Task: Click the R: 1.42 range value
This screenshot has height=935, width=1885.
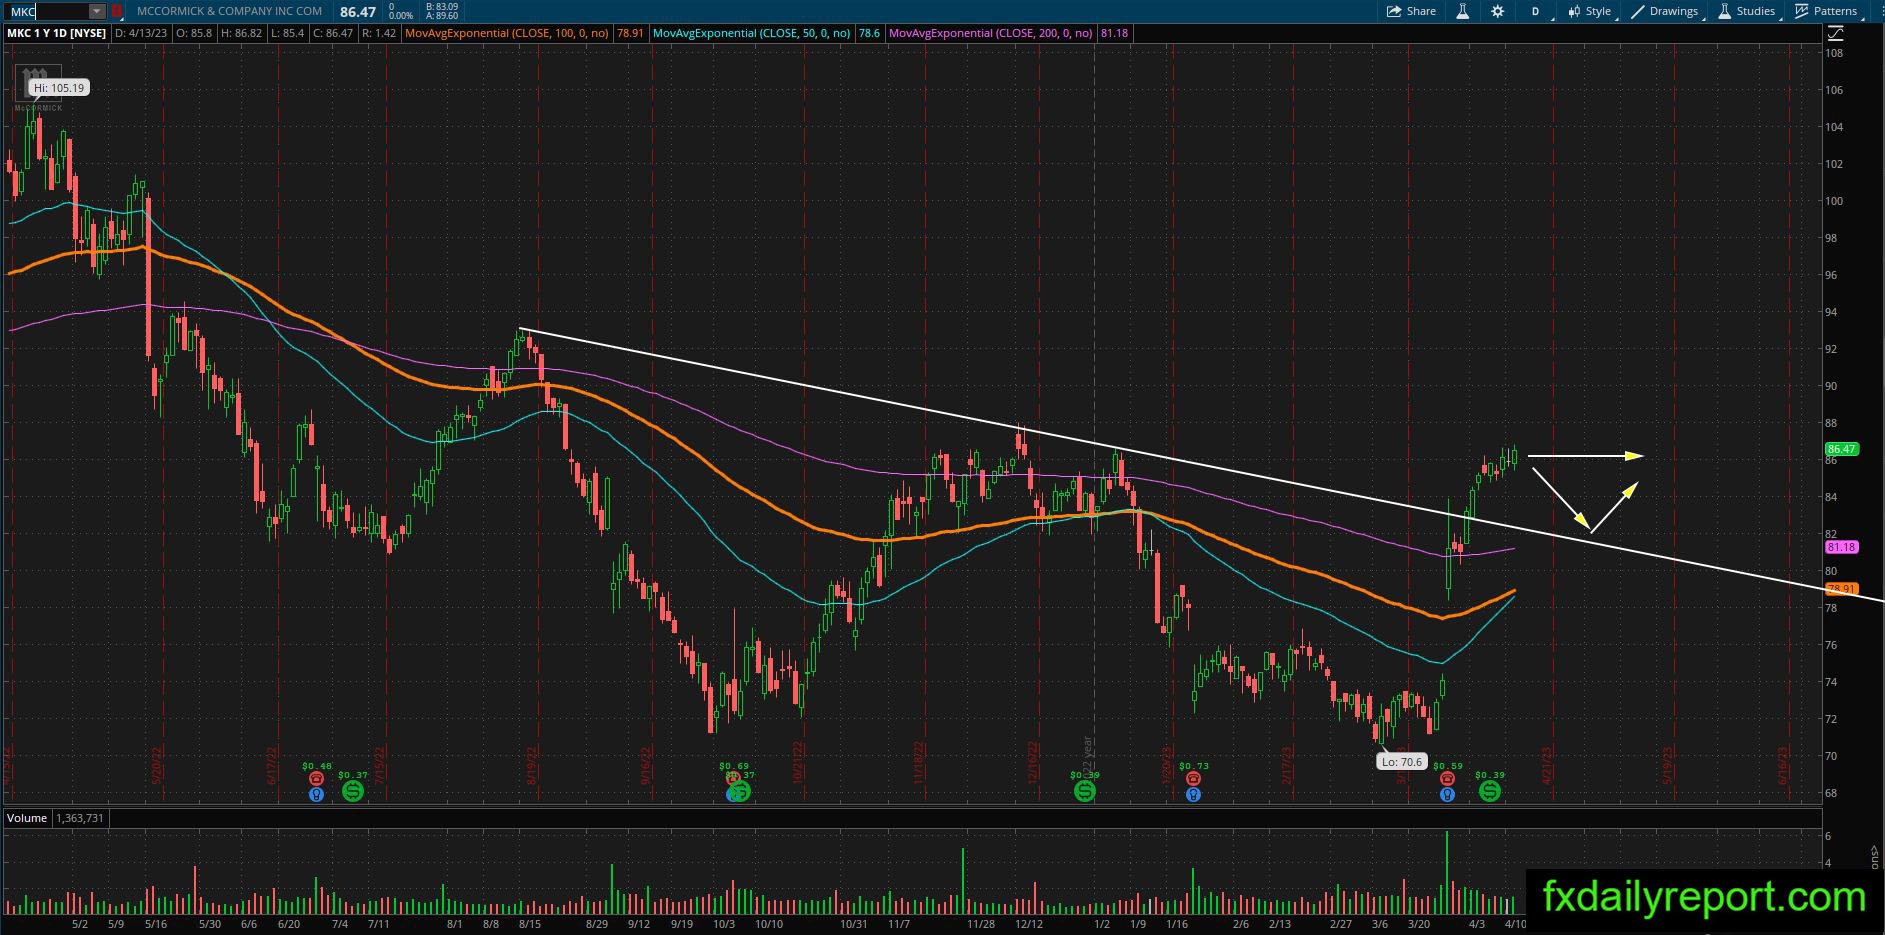Action: coord(379,33)
